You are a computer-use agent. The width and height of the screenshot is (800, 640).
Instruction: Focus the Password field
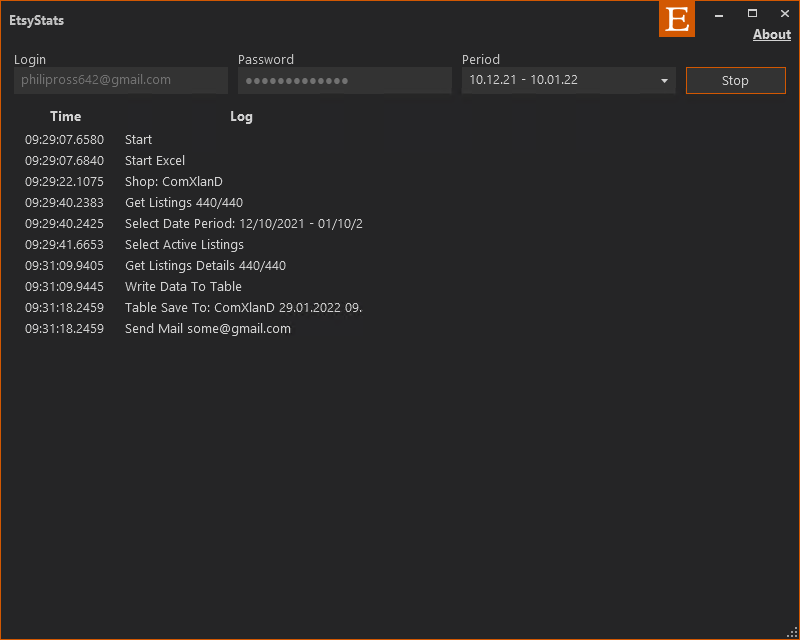pos(344,81)
